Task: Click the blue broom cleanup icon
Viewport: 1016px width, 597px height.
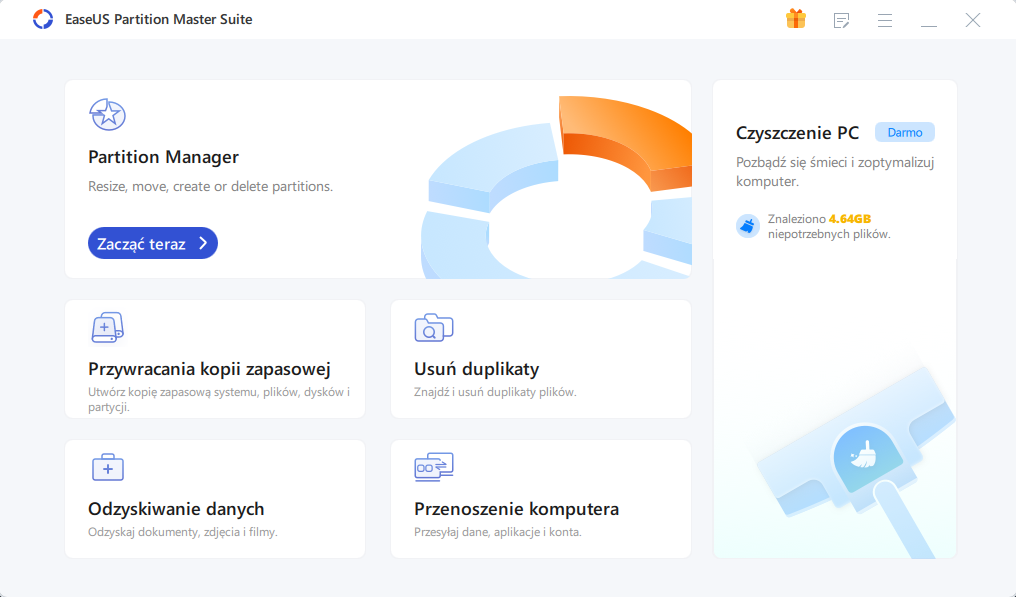Action: 748,226
